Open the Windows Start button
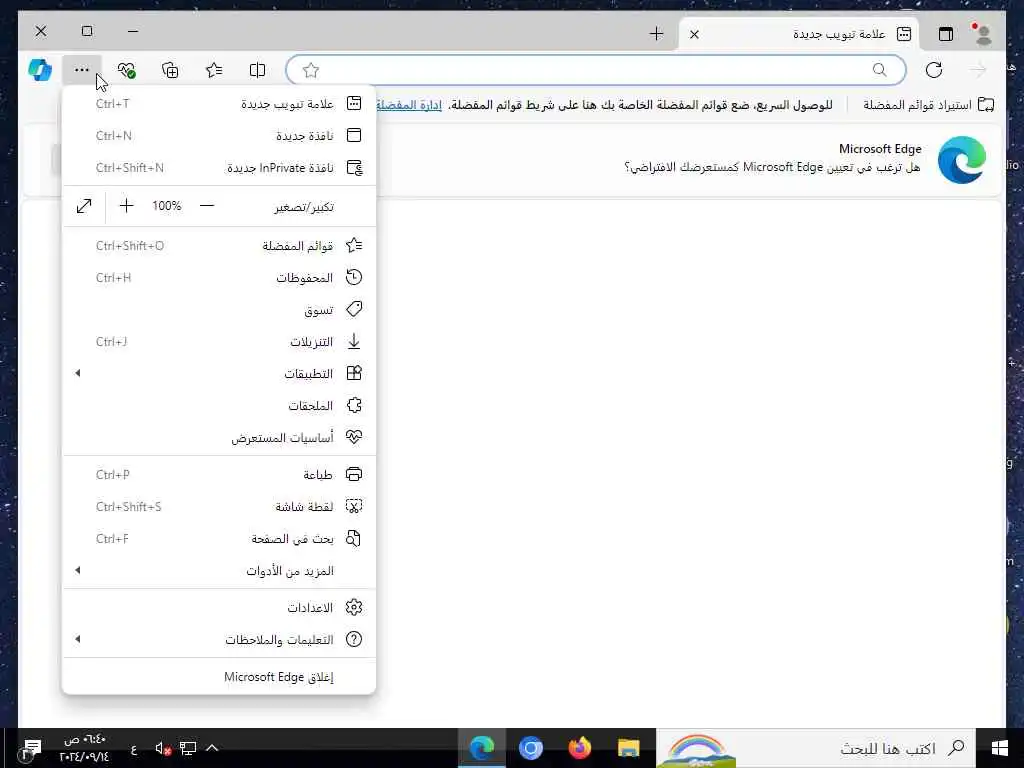 click(999, 748)
